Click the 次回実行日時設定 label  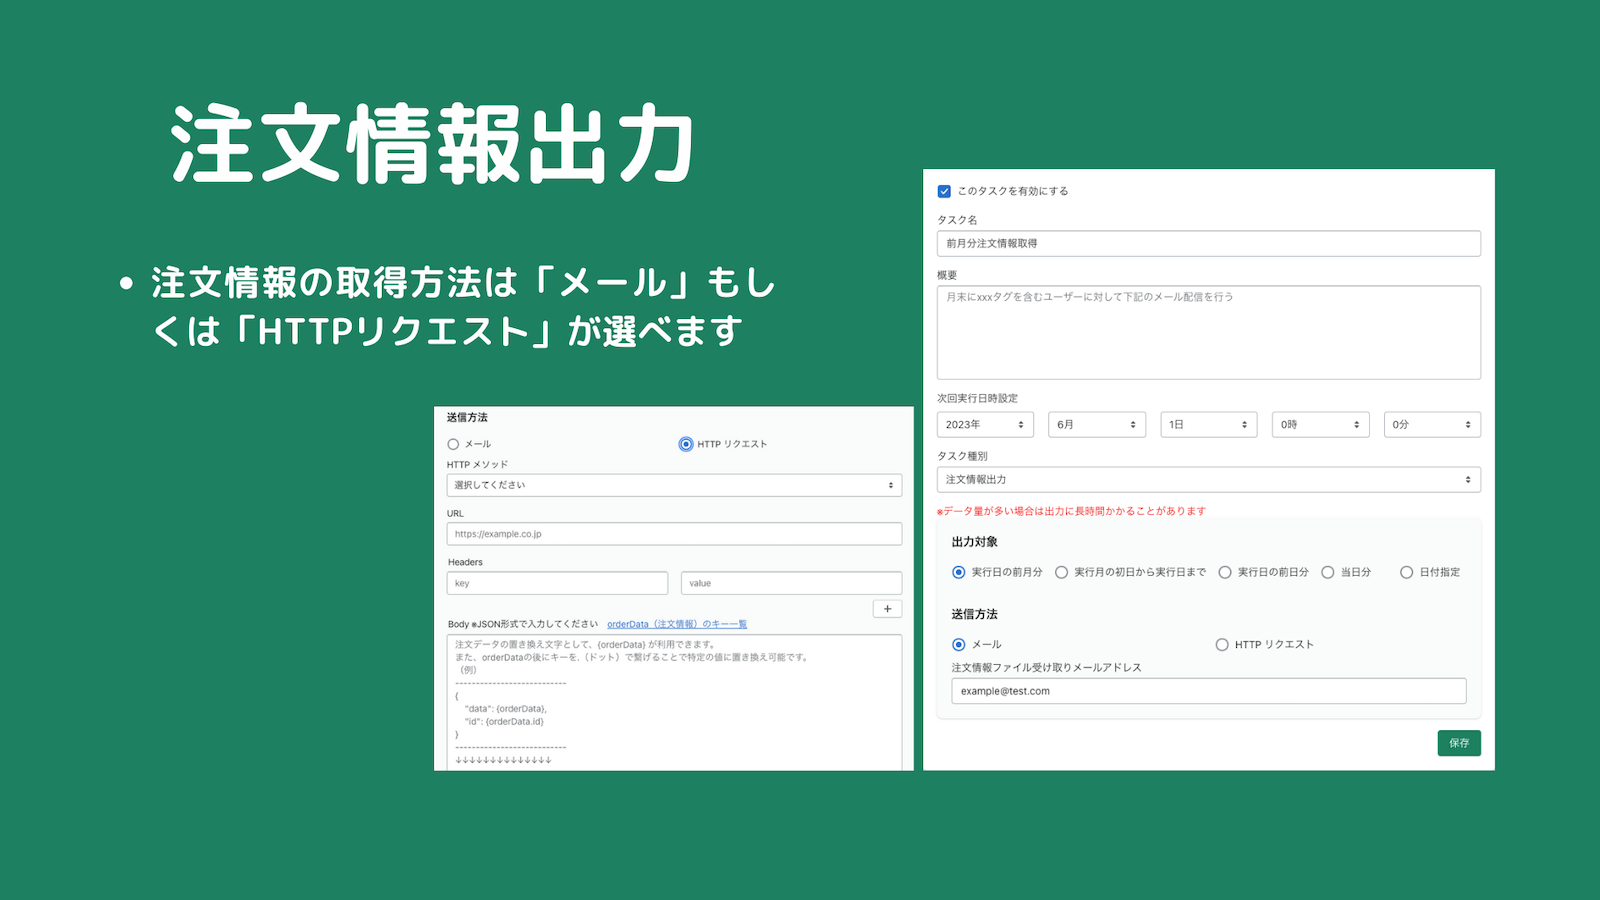click(x=977, y=398)
